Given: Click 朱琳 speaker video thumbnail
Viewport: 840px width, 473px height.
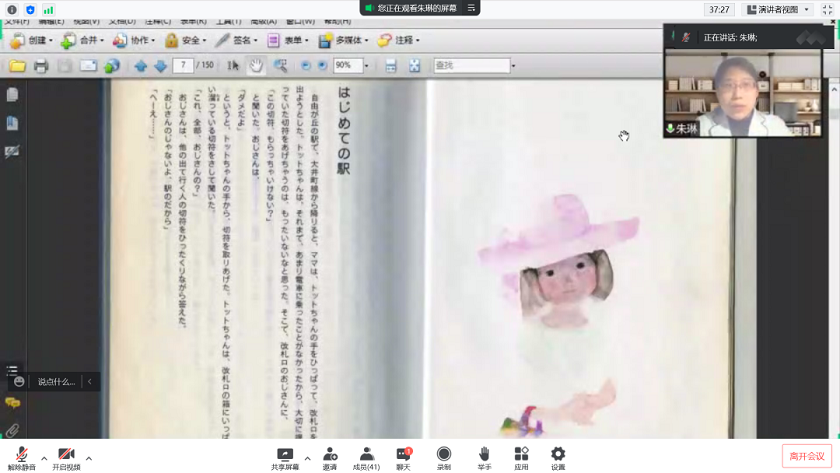Looking at the screenshot, I should click(742, 93).
